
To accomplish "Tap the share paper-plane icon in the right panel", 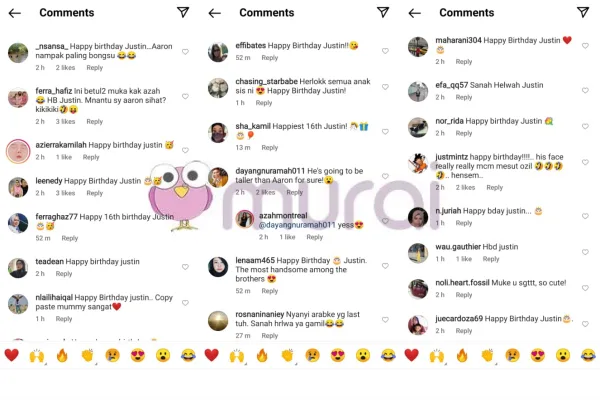I will (583, 12).
